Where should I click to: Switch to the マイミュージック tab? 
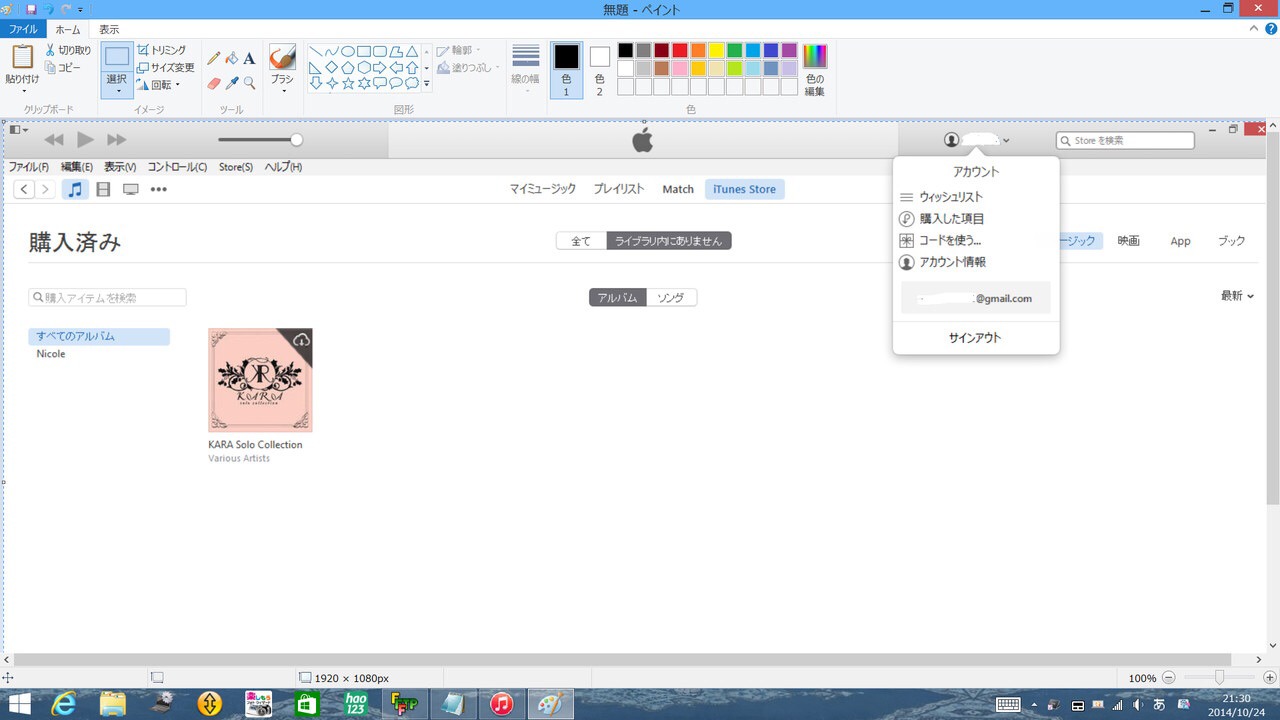pyautogui.click(x=543, y=189)
